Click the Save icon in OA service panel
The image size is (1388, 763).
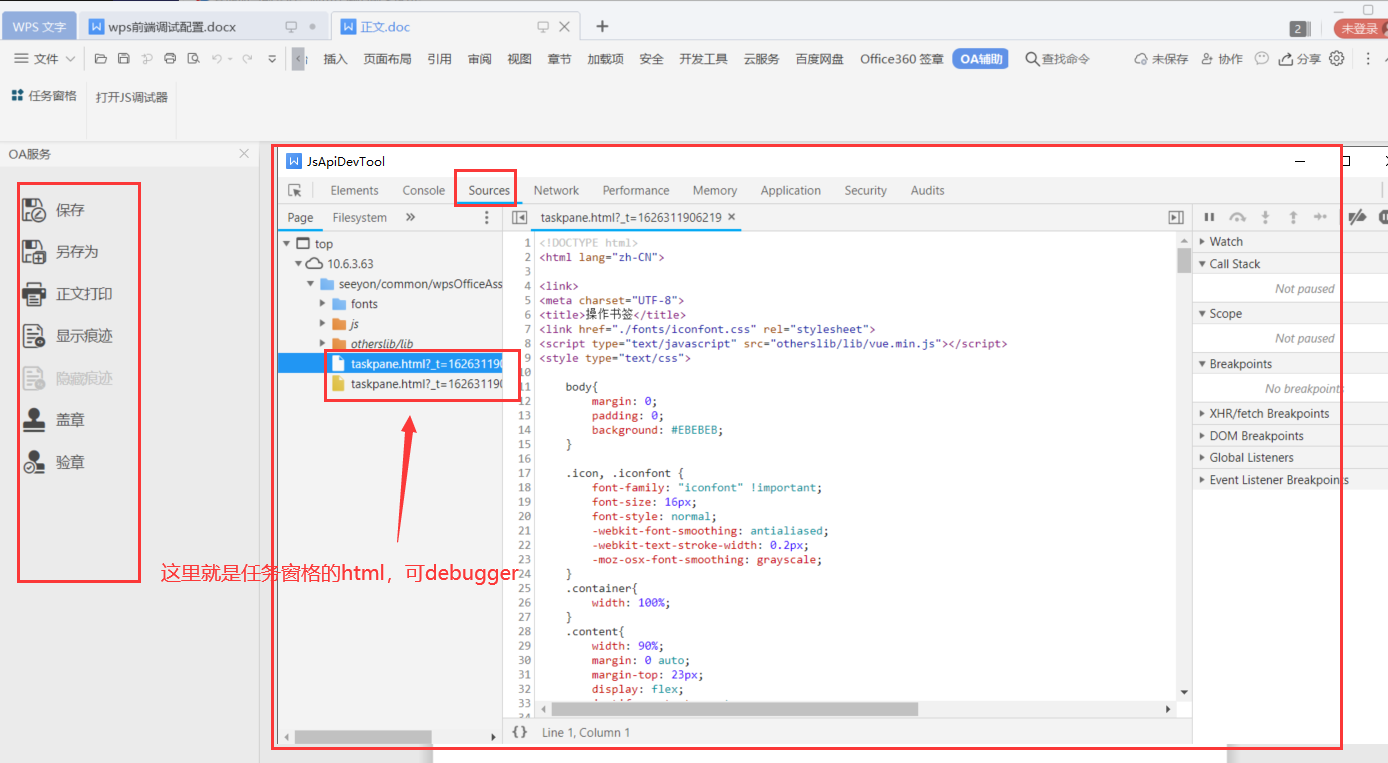click(35, 210)
